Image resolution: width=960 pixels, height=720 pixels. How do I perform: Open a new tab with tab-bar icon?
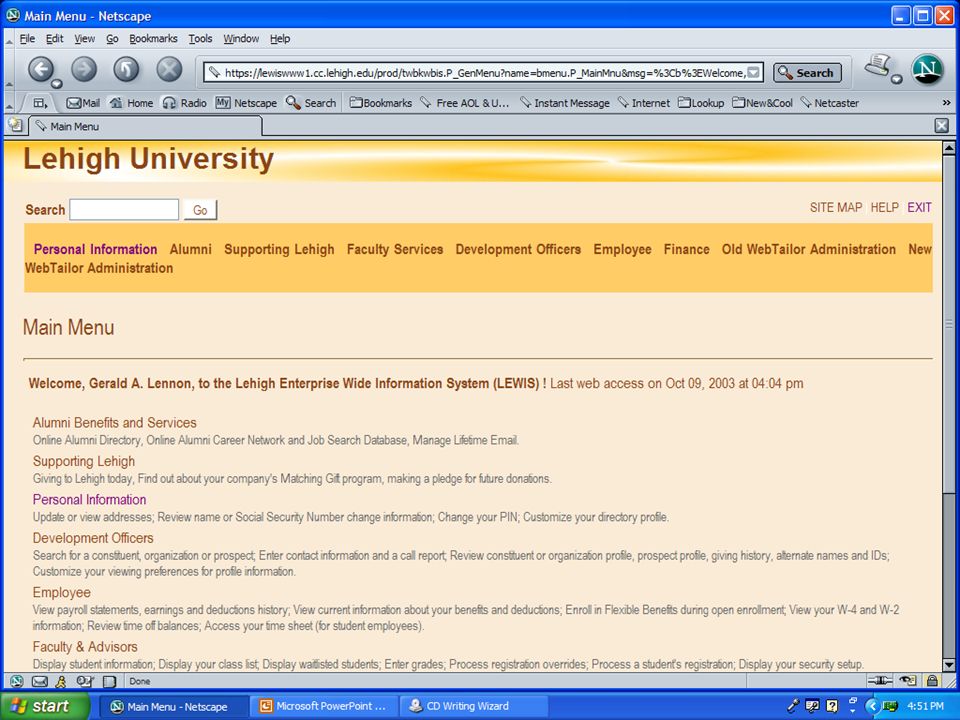15,126
